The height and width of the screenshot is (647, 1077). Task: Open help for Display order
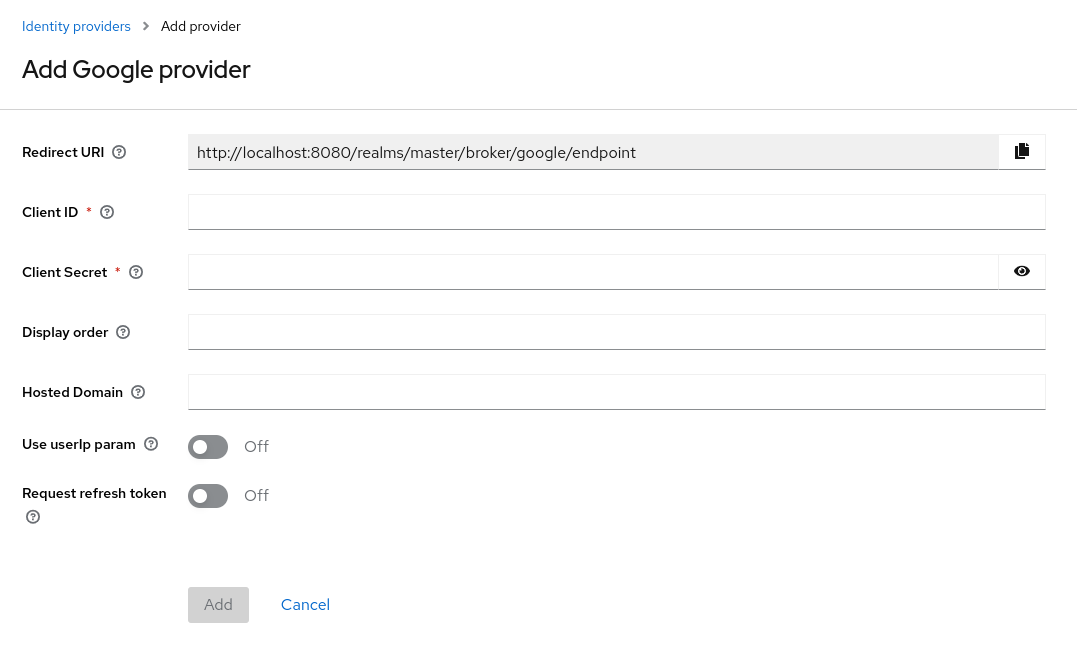click(122, 332)
